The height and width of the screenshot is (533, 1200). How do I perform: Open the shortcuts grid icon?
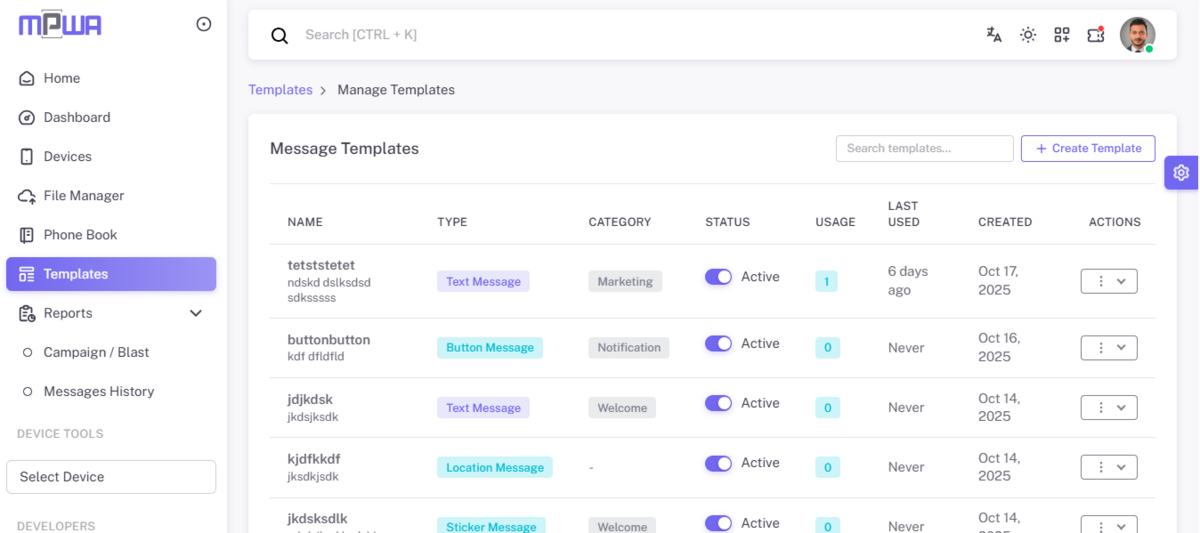pos(1062,35)
